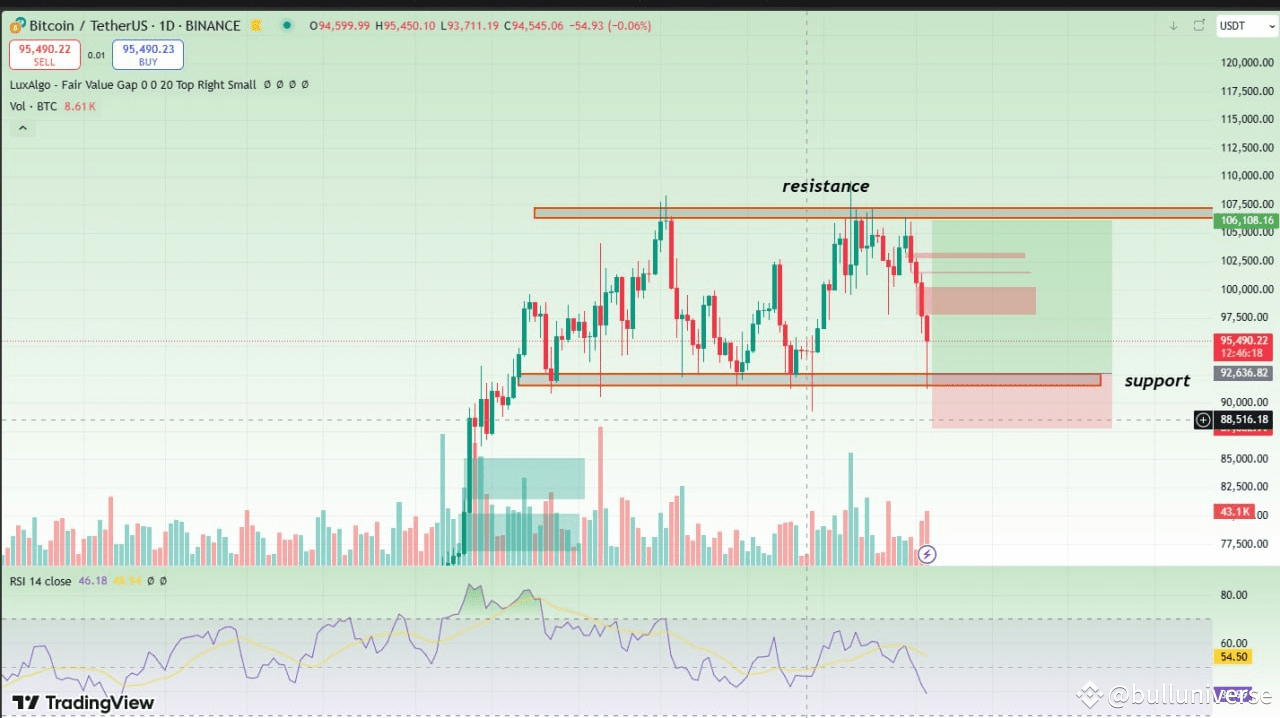Open the download chart icon near top right

tap(1173, 26)
